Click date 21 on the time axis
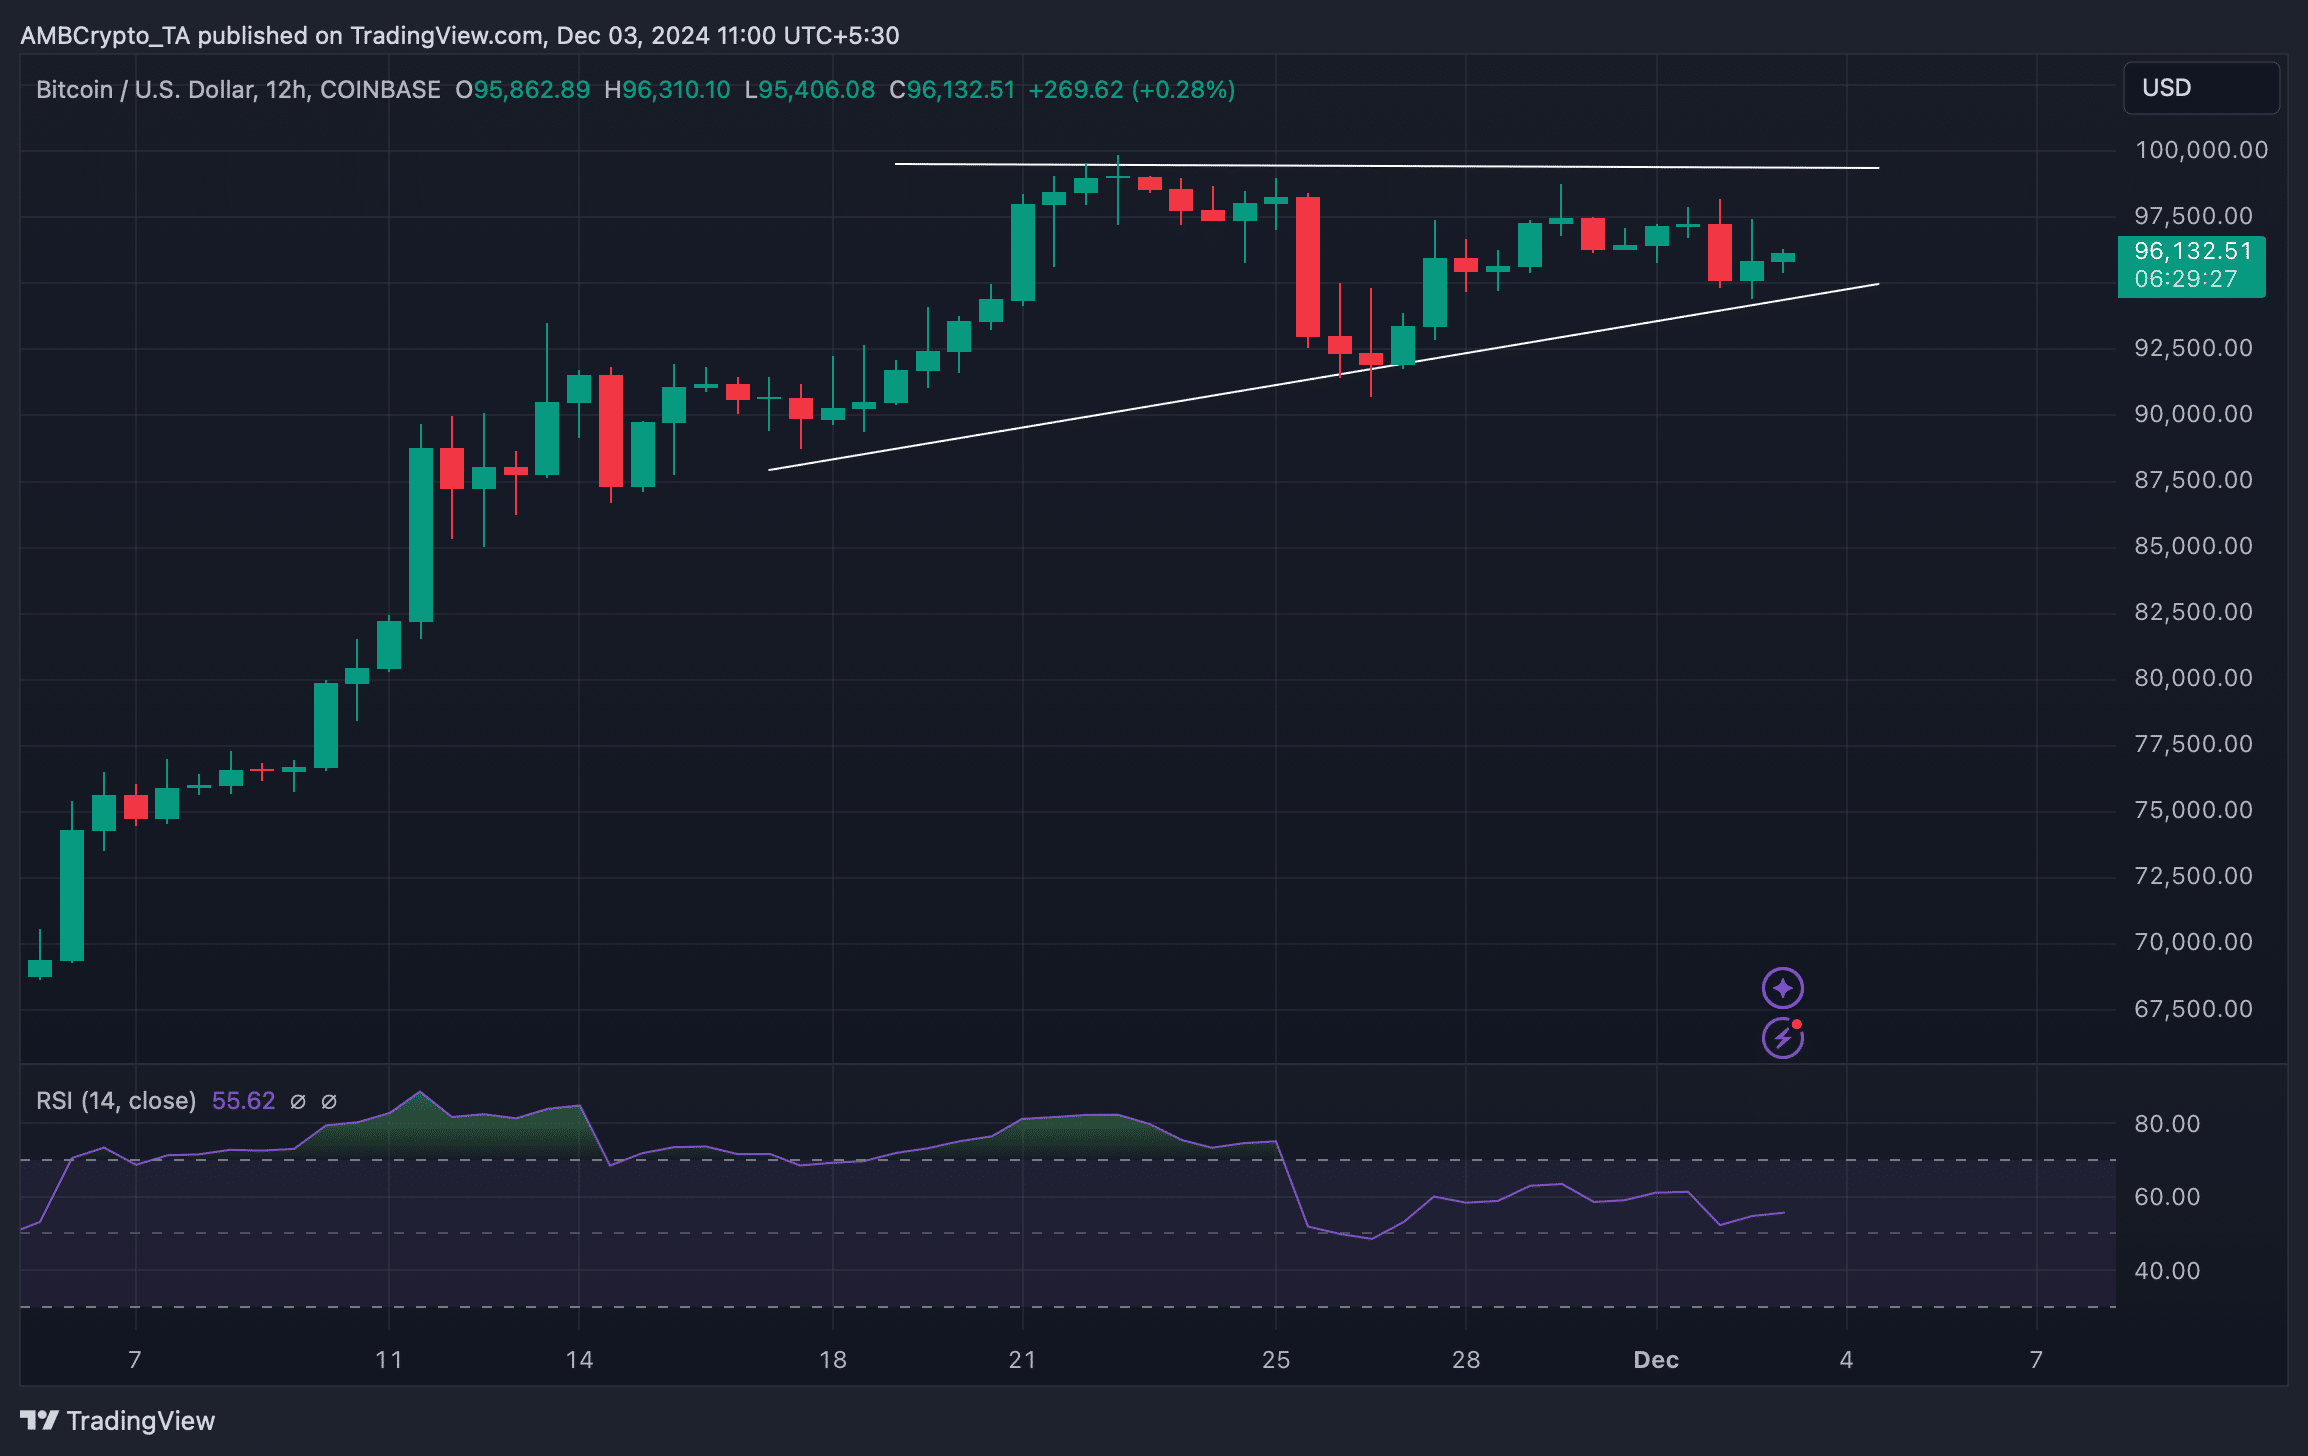 tap(1022, 1360)
